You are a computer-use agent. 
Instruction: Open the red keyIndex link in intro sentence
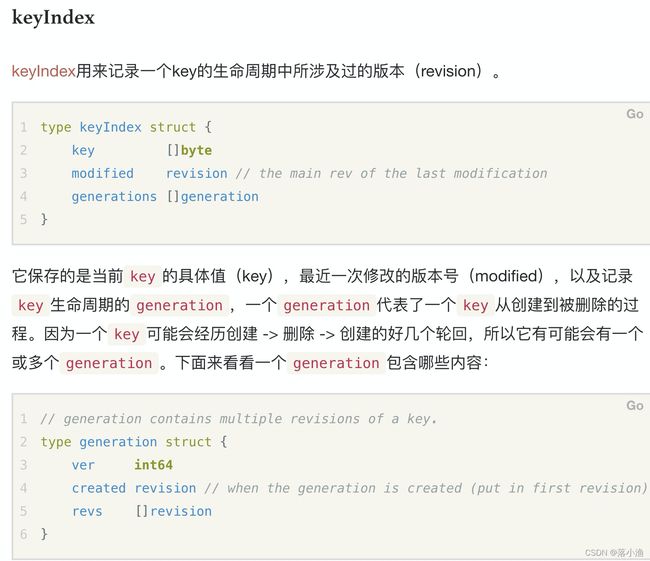click(44, 71)
